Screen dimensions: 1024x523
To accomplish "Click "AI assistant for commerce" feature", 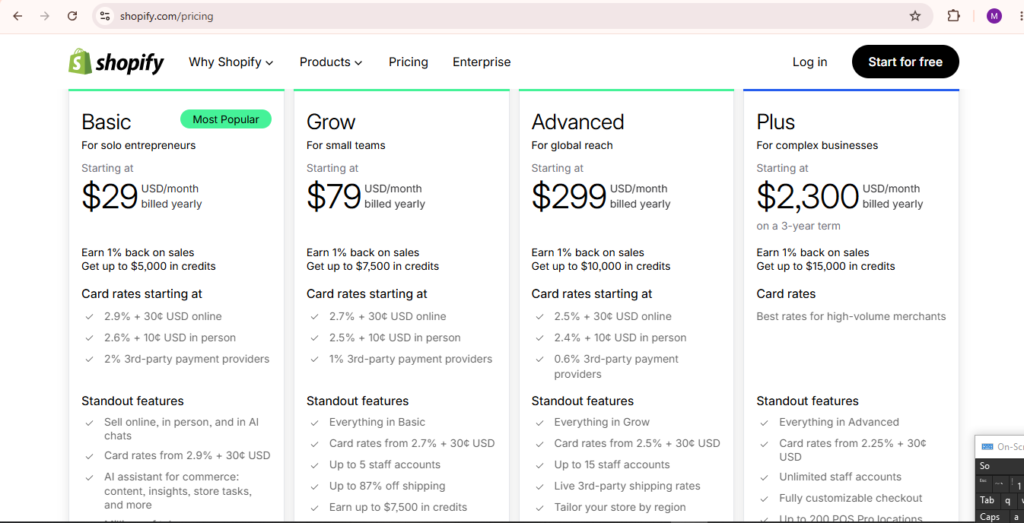I will [178, 491].
